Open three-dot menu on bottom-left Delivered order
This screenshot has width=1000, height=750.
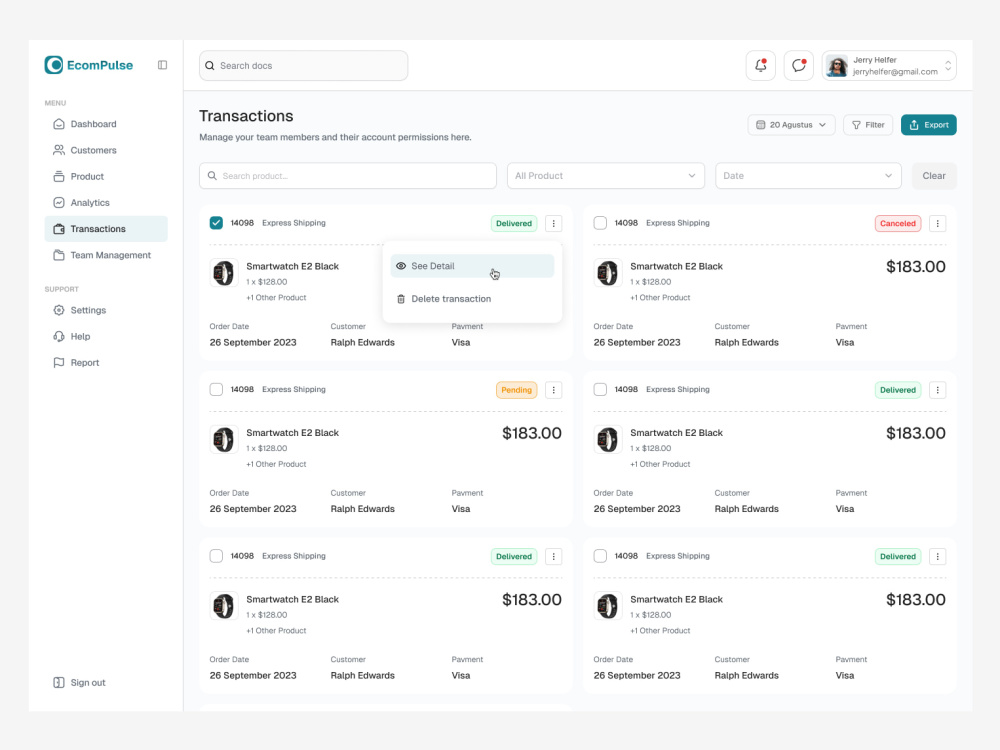pyautogui.click(x=554, y=556)
